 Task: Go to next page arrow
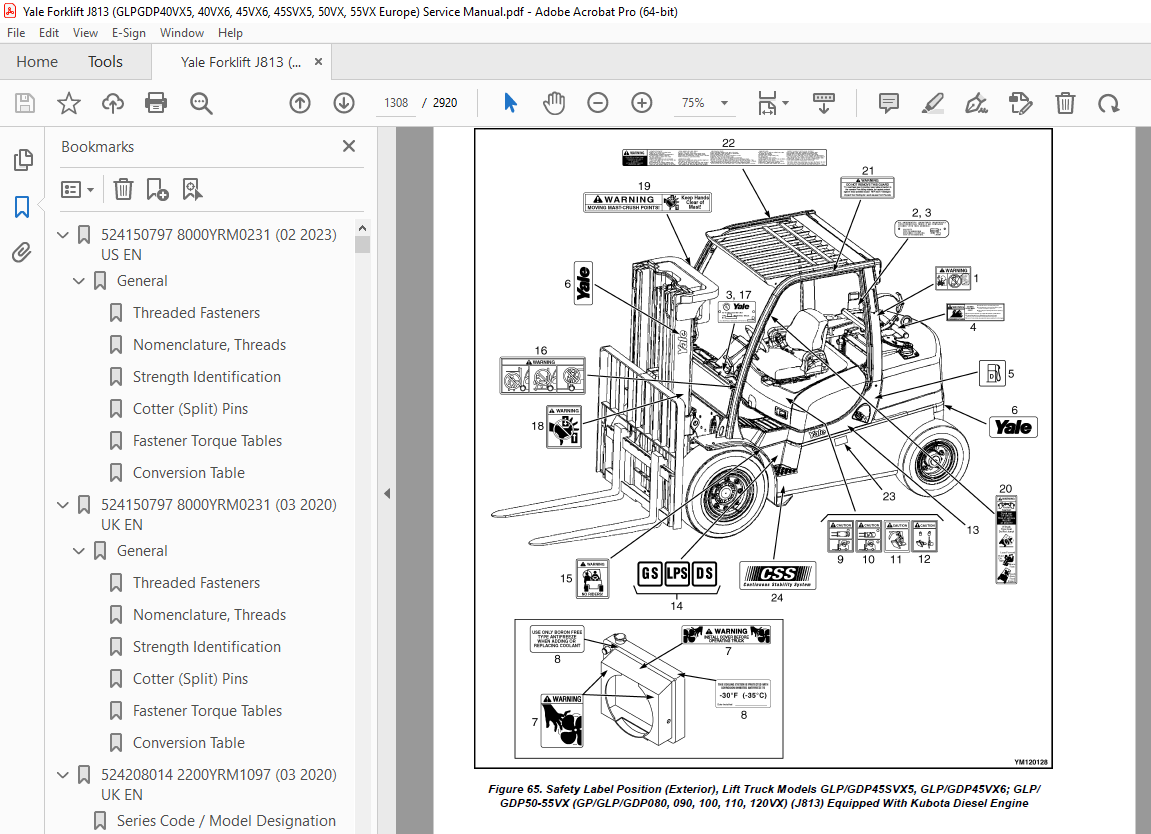344,103
